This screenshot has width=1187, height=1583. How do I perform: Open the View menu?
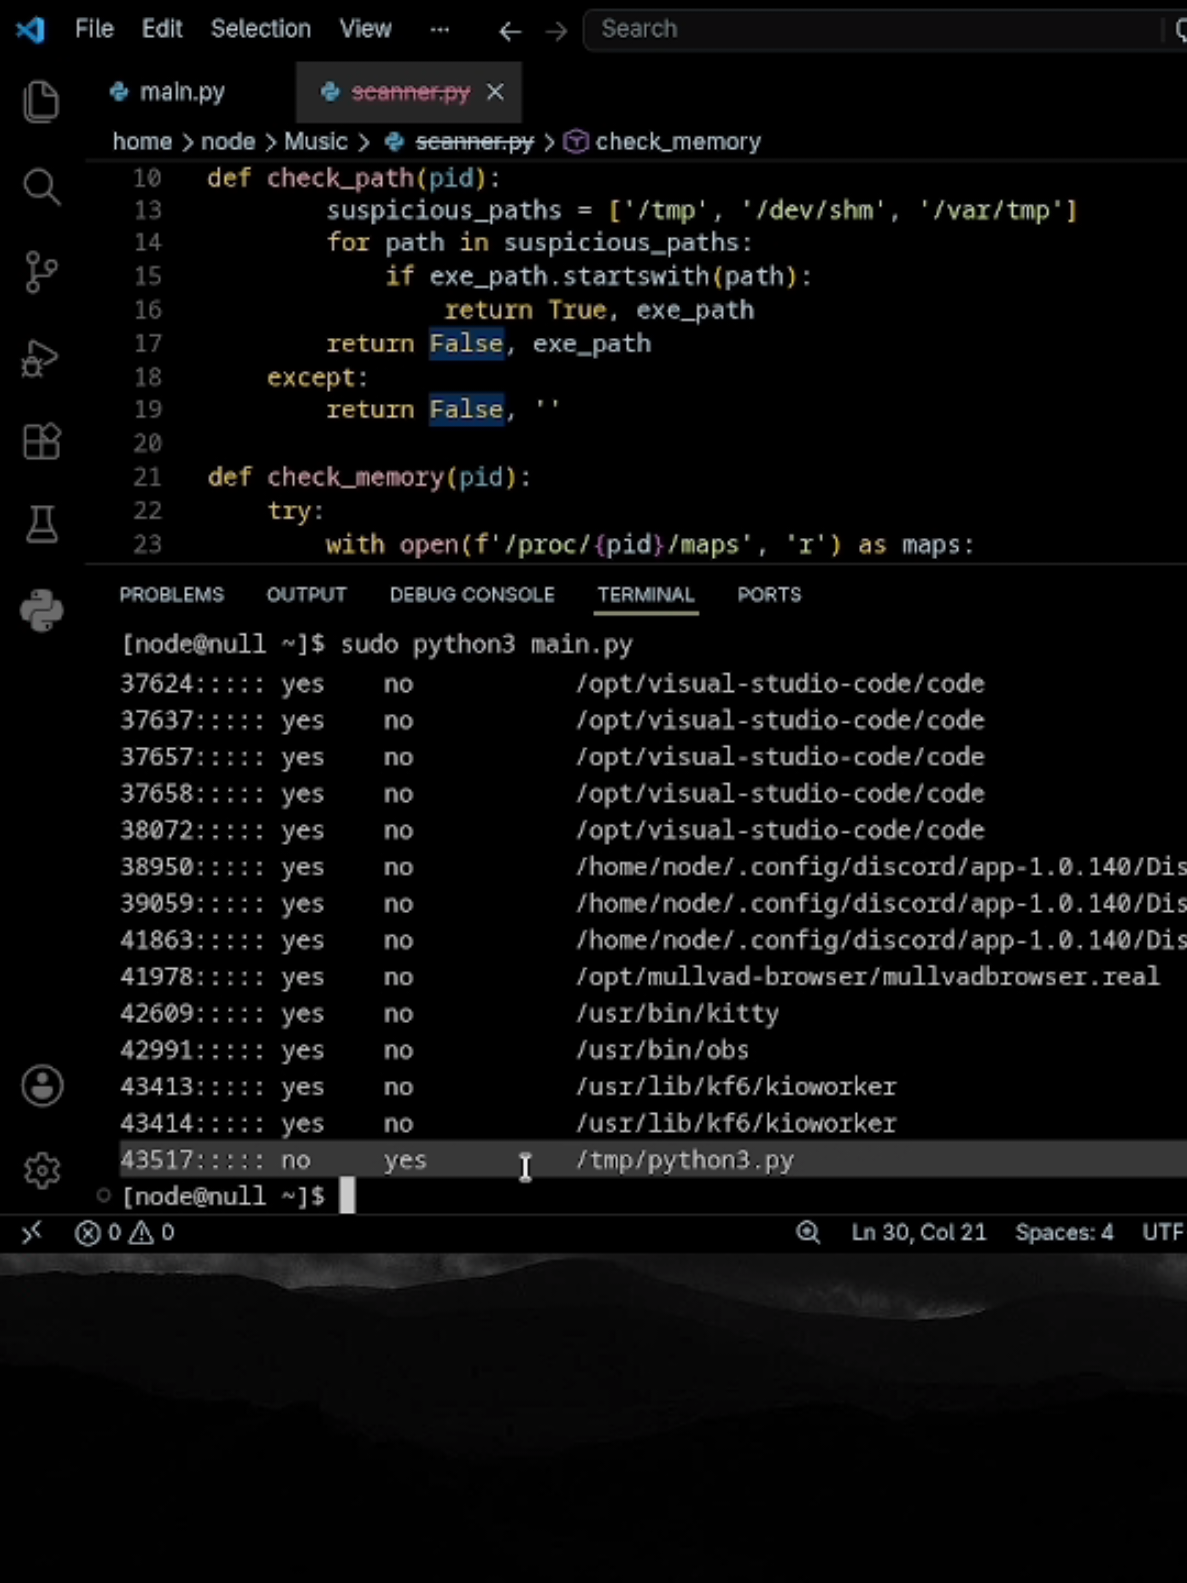[x=365, y=29]
